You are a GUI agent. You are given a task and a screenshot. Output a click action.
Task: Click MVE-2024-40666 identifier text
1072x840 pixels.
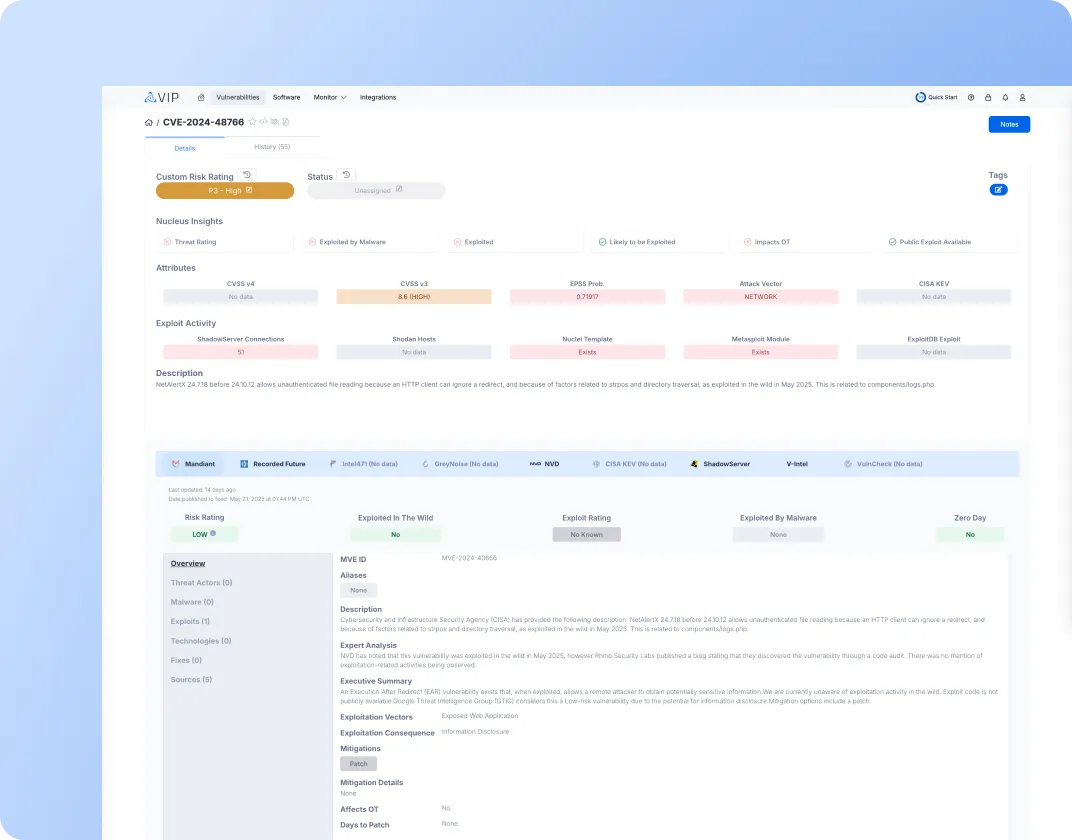pos(469,558)
